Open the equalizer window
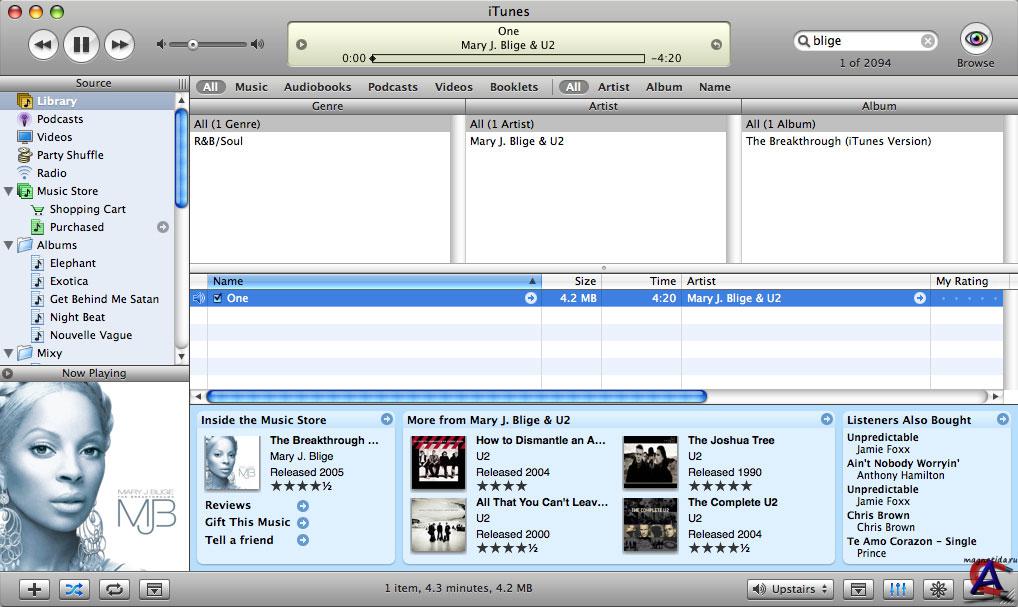Image resolution: width=1018 pixels, height=607 pixels. pos(898,589)
